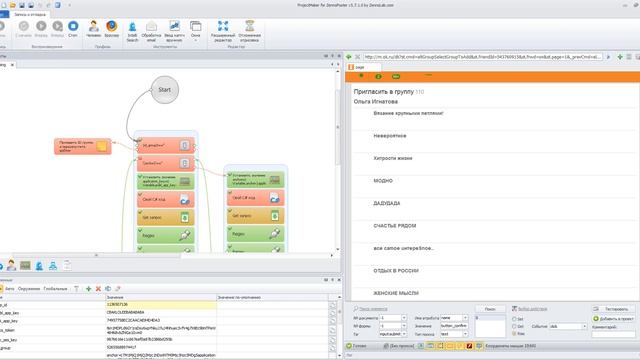Switch to Глобальные variables filter

(55, 289)
